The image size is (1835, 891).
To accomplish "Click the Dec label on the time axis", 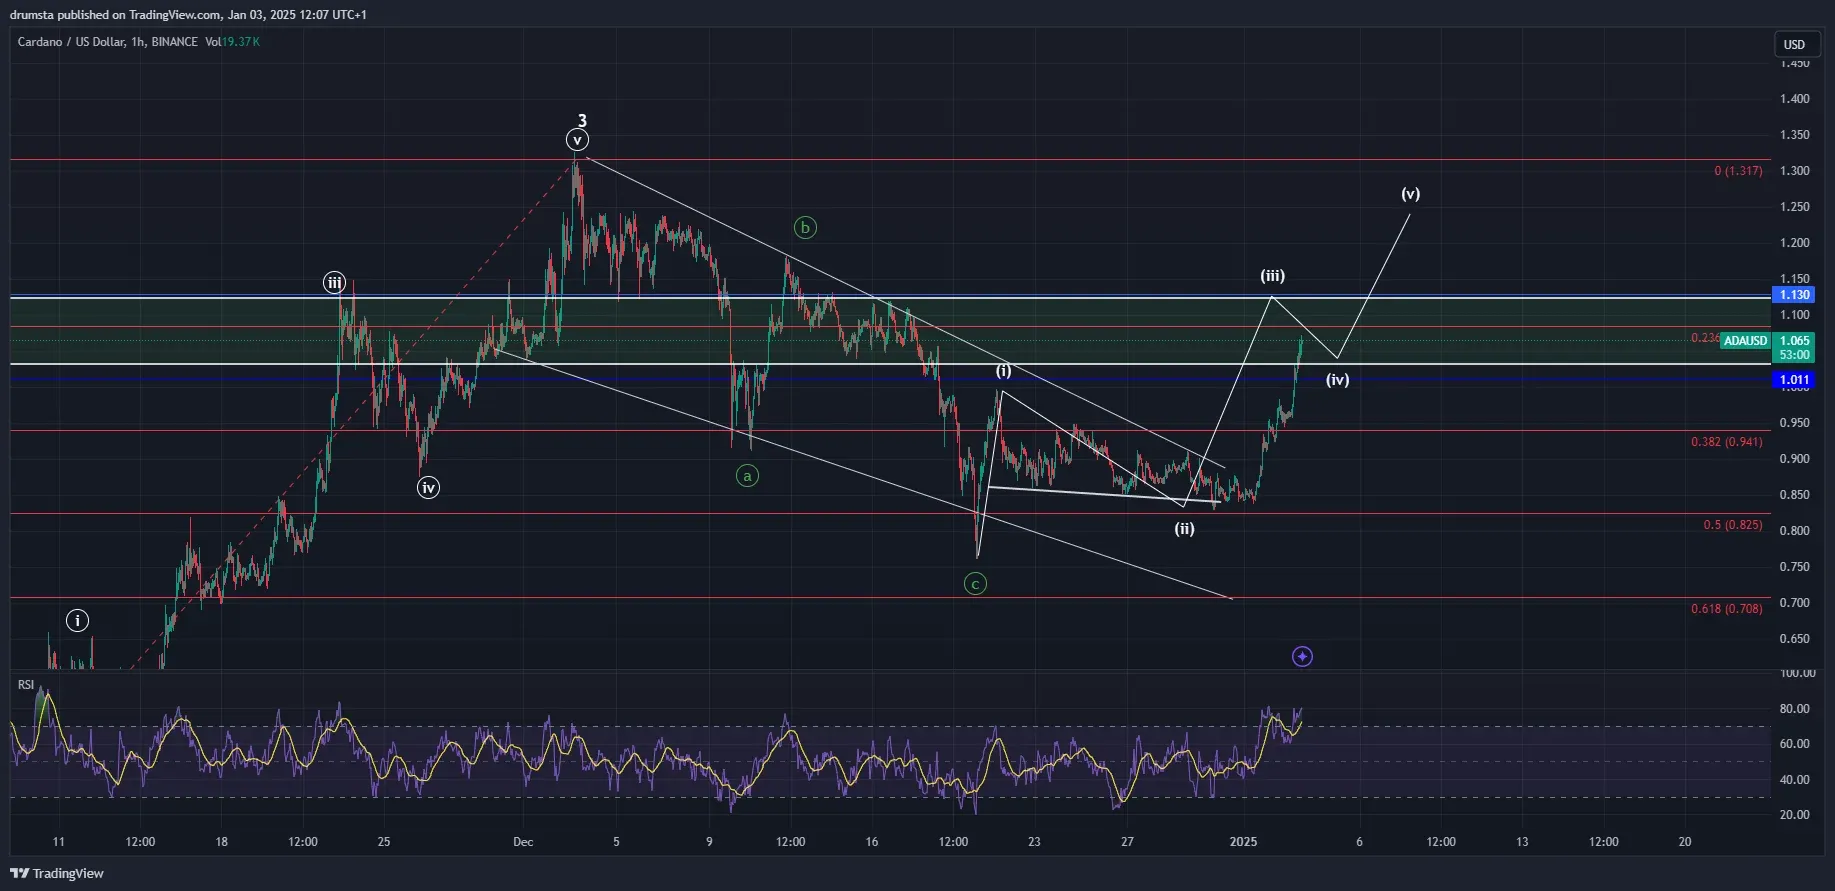I will coord(523,842).
